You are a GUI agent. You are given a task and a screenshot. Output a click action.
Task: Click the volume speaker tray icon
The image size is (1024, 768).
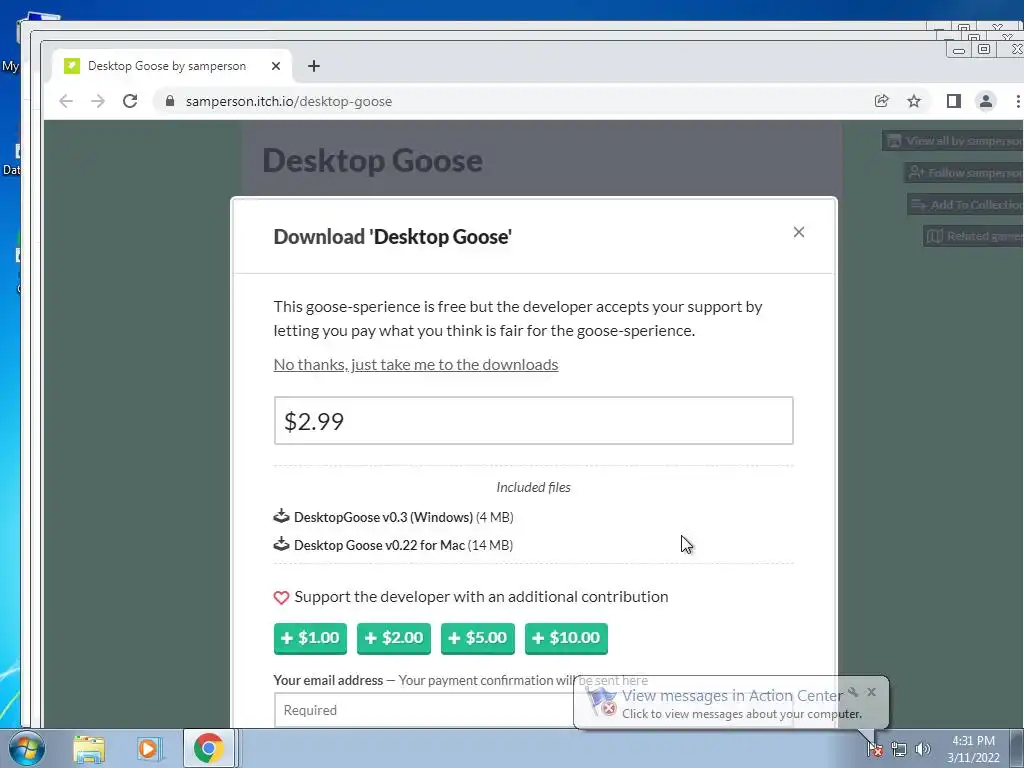tap(923, 749)
